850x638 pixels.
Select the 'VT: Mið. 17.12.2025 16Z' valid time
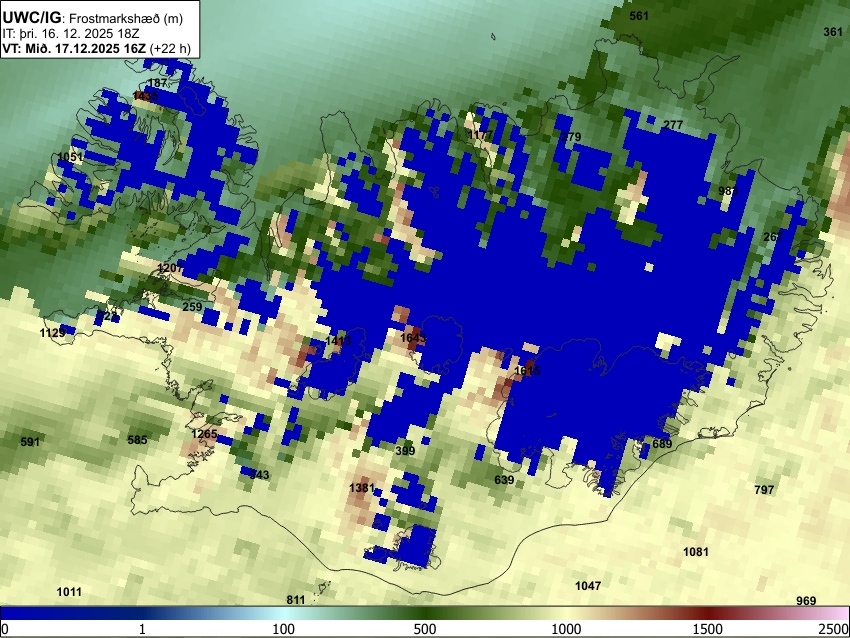tap(74, 48)
